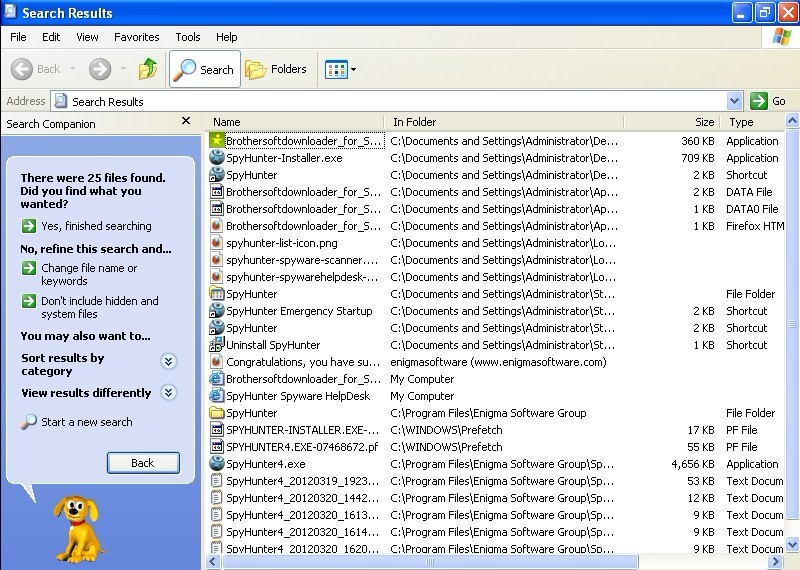Select the spyhunter-list-icon.png file icon
Viewport: 800px width, 570px height.
pos(217,243)
